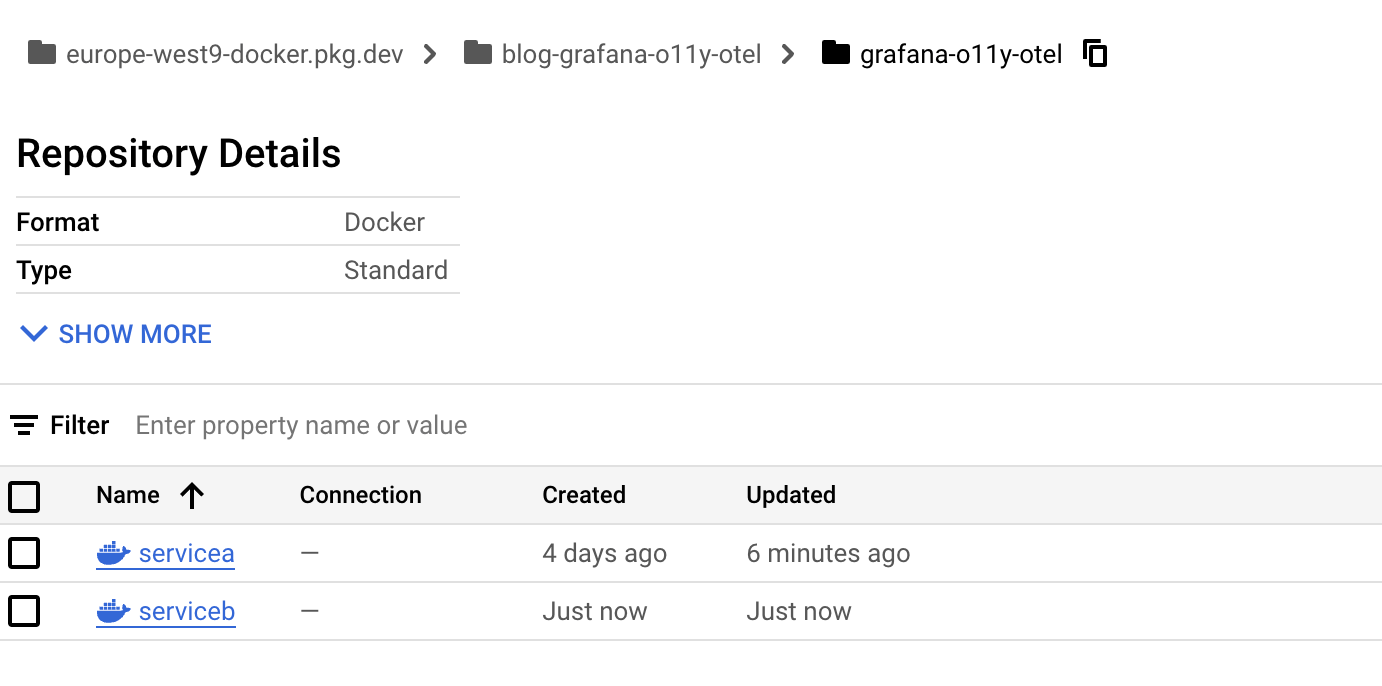Click the Filter list icon
The width and height of the screenshot is (1382, 686).
[x=24, y=425]
